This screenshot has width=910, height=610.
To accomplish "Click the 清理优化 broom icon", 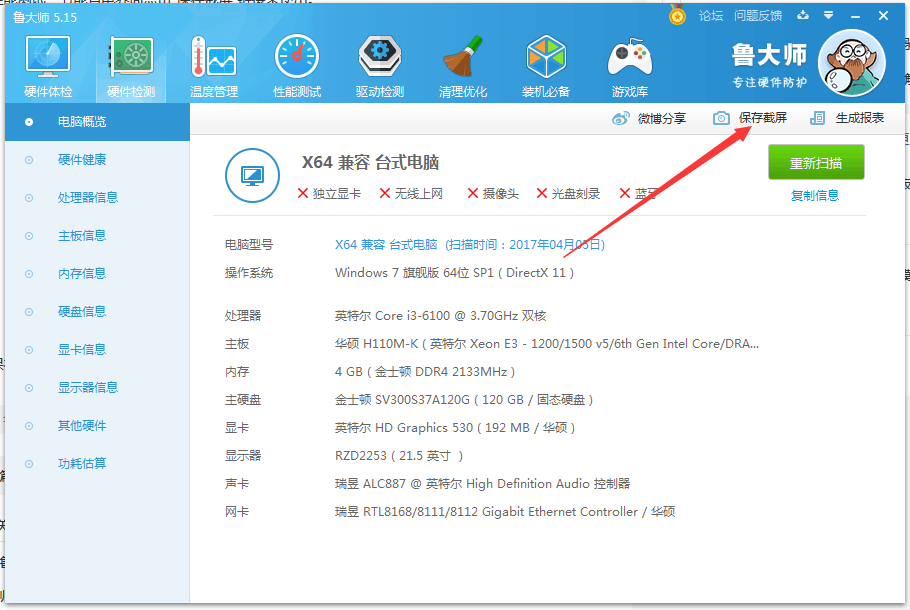I will coord(463,57).
